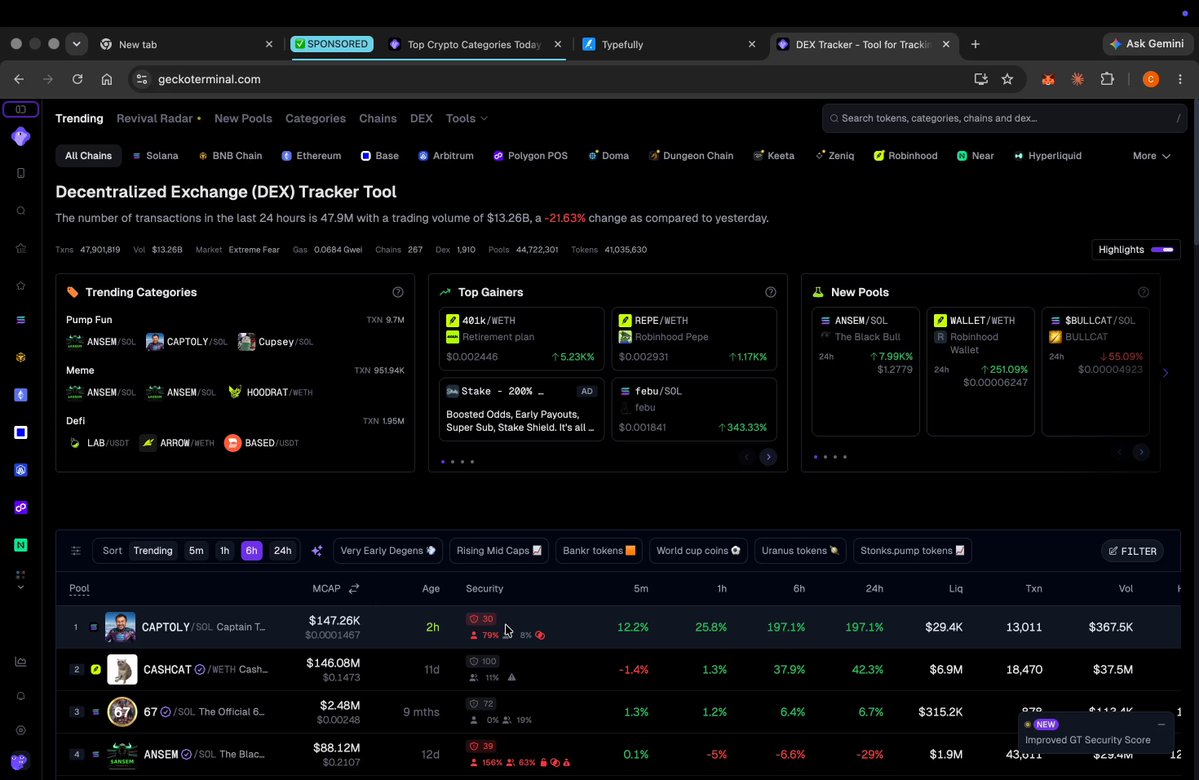1199x780 pixels.
Task: Select the Solana chain filter
Action: point(155,155)
